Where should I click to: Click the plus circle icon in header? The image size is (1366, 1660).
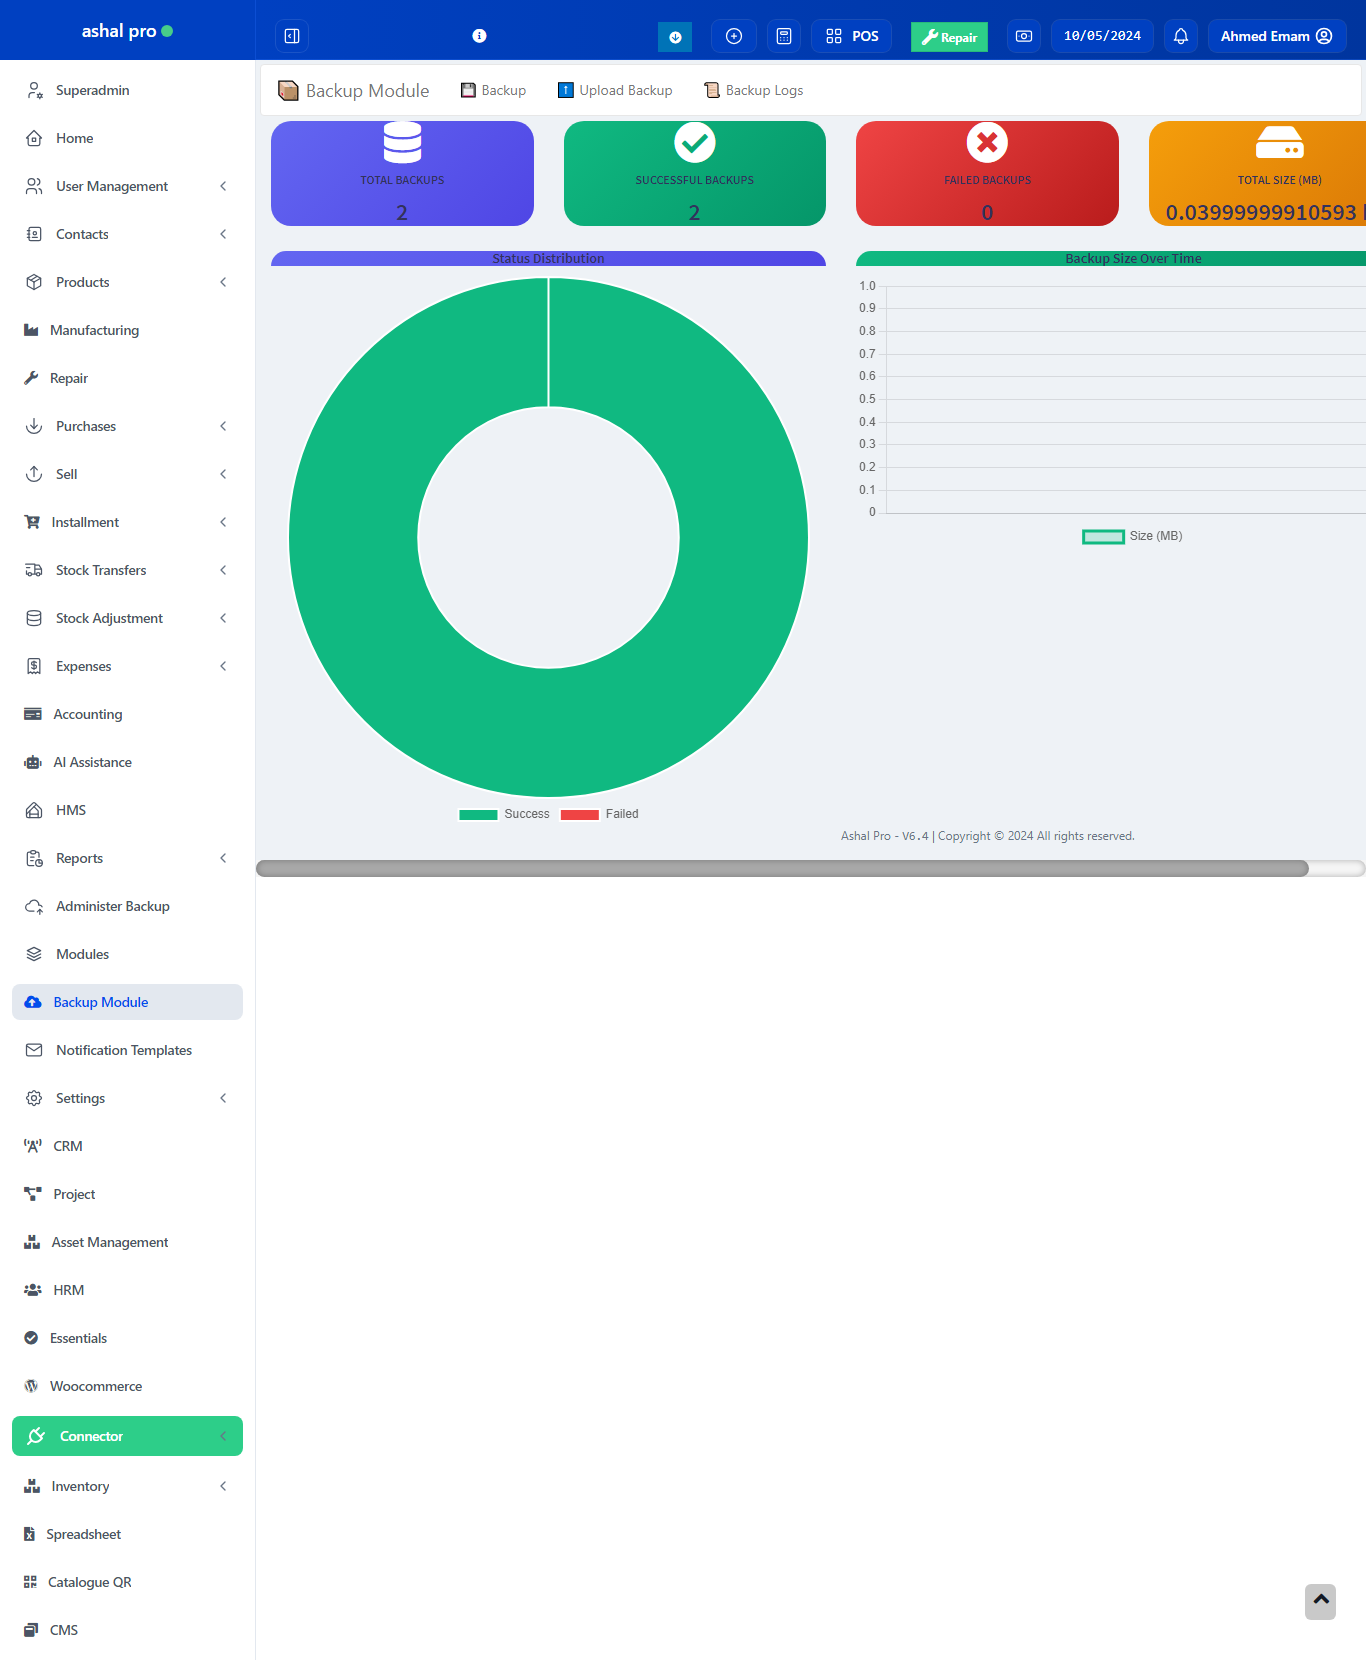point(734,36)
